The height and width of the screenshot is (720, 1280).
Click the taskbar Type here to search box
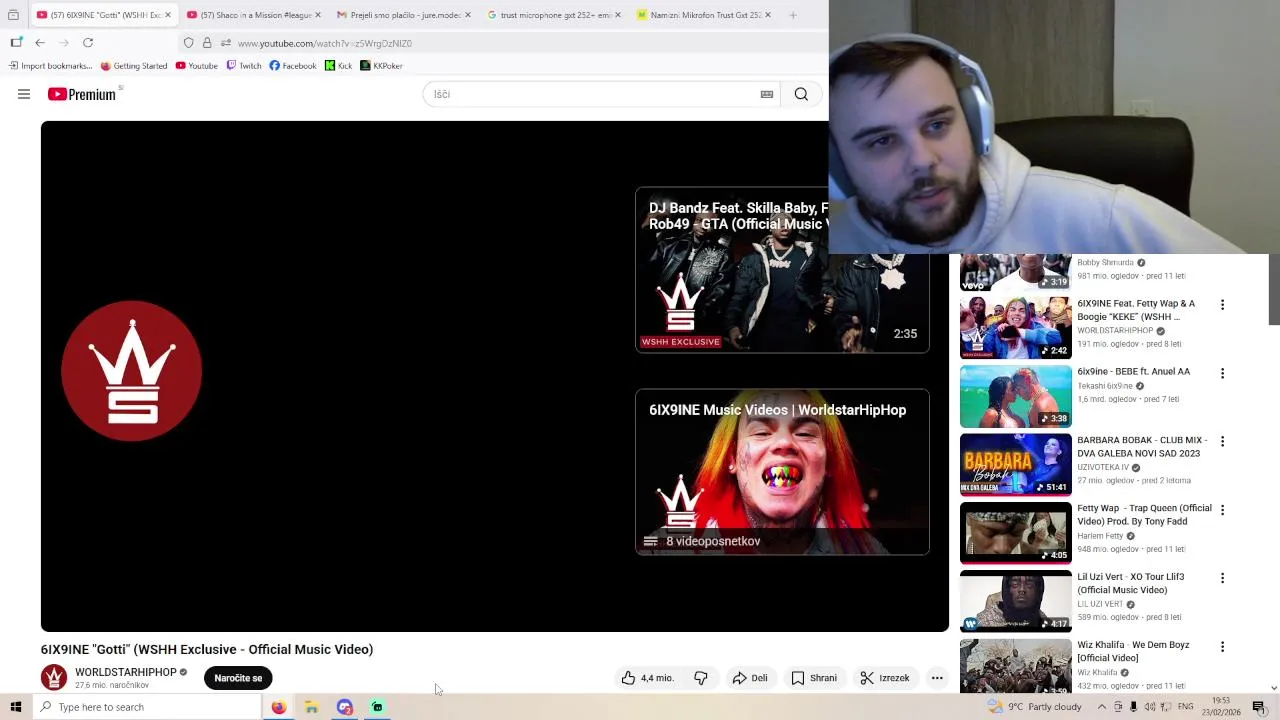pyautogui.click(x=146, y=707)
